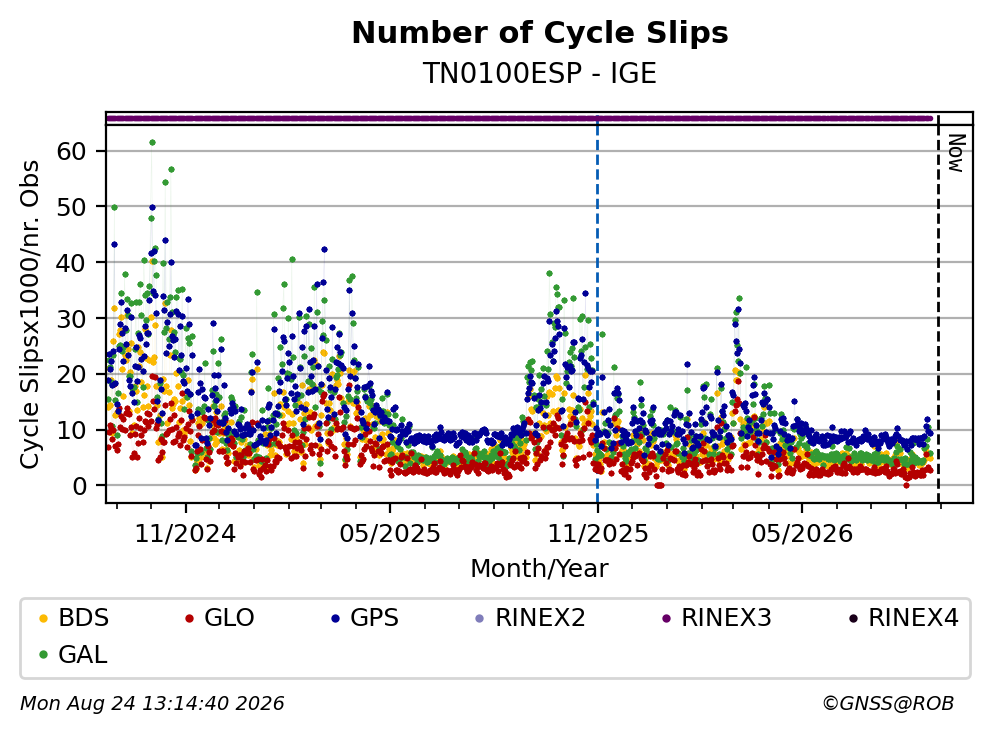The image size is (993, 734).
Task: Click the red GLO legend marker
Action: (189, 618)
